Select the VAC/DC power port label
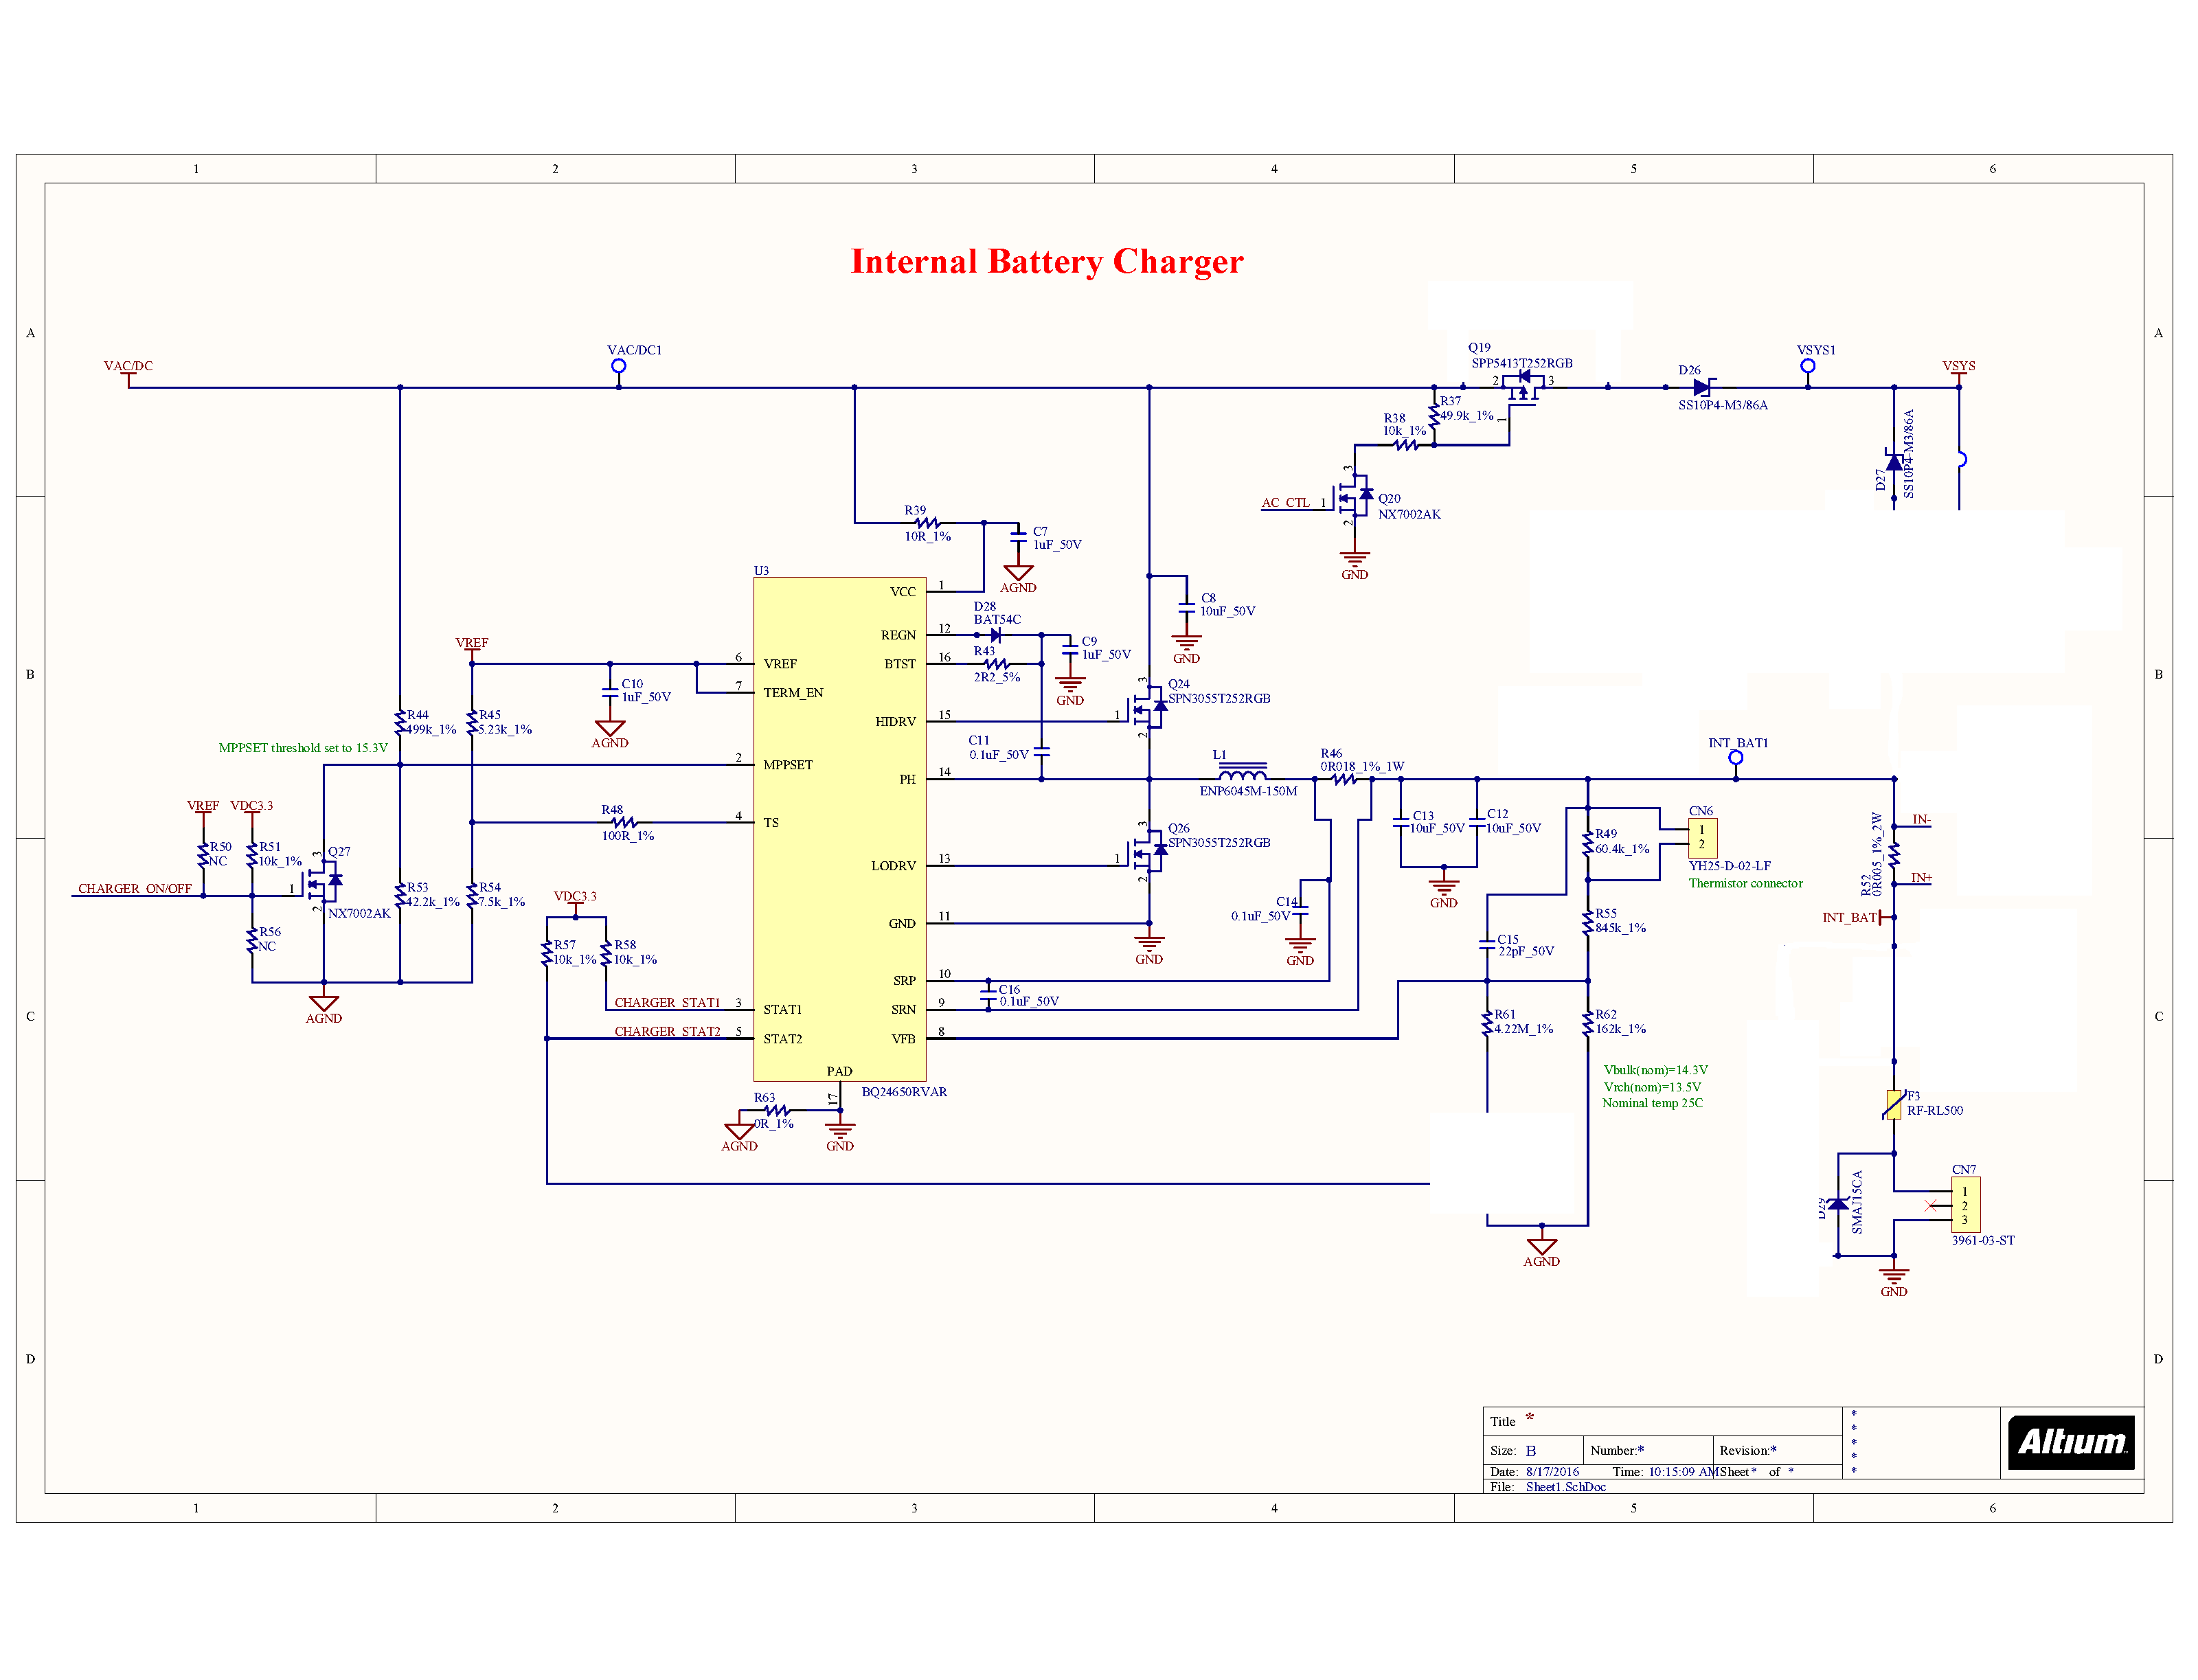Screen dimensions: 2198x1680 pos(128,366)
